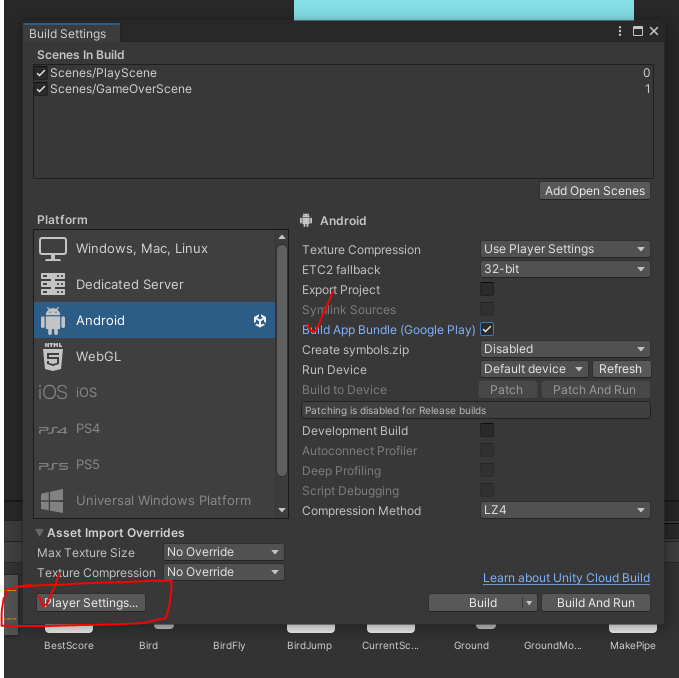Click the Patching is disabled for Release builds message
Screen dimensions: 679x678
475,410
